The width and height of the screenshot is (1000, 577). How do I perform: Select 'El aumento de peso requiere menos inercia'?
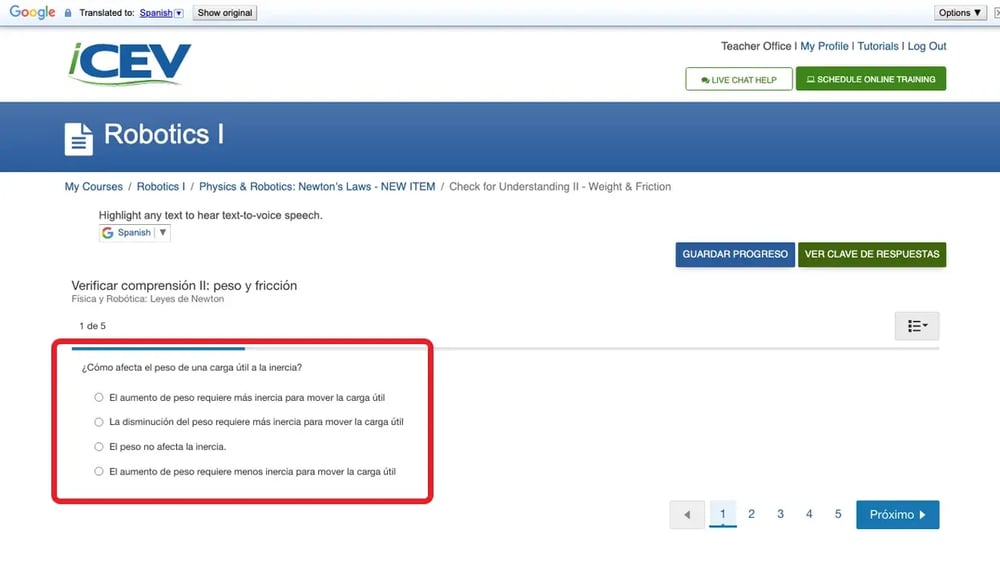(98, 471)
